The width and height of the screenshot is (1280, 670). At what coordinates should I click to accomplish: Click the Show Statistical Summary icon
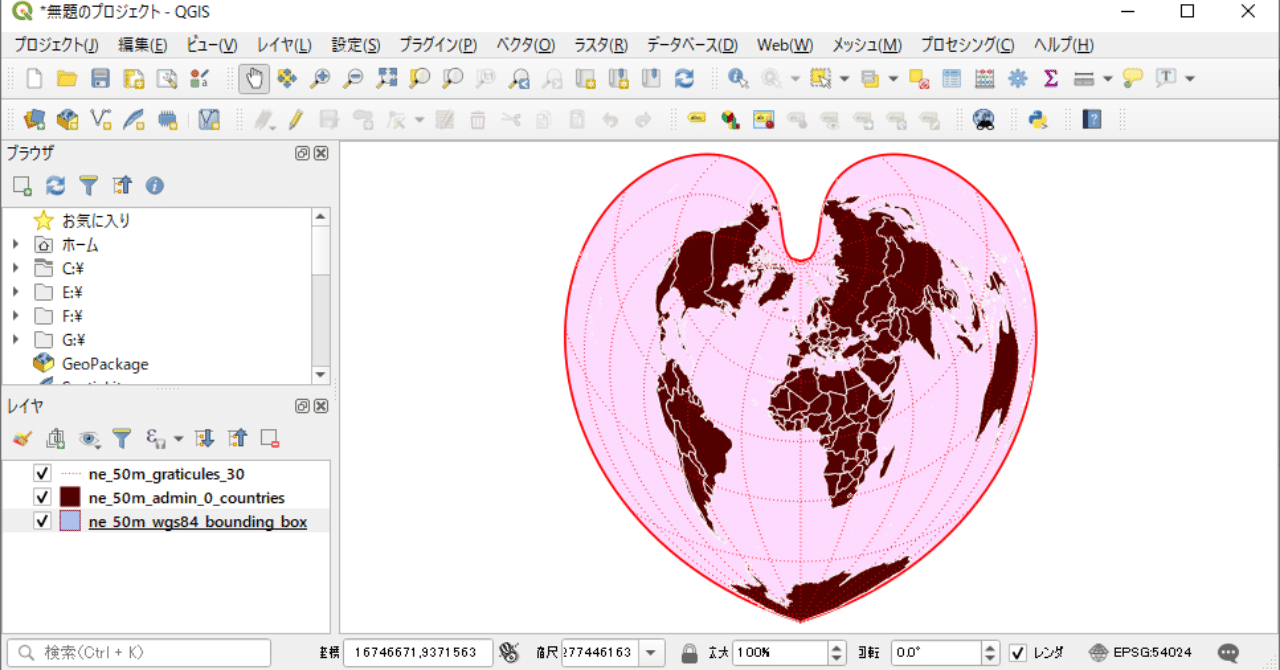1051,78
